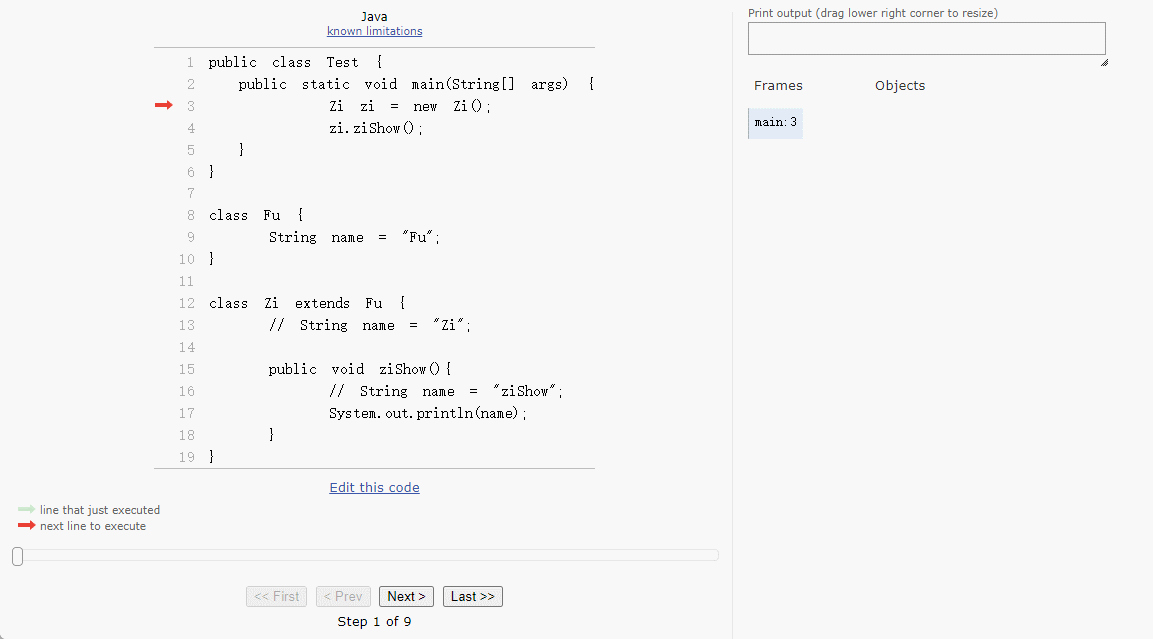This screenshot has height=639, width=1153.
Task: Click the Frames column header
Action: point(778,86)
